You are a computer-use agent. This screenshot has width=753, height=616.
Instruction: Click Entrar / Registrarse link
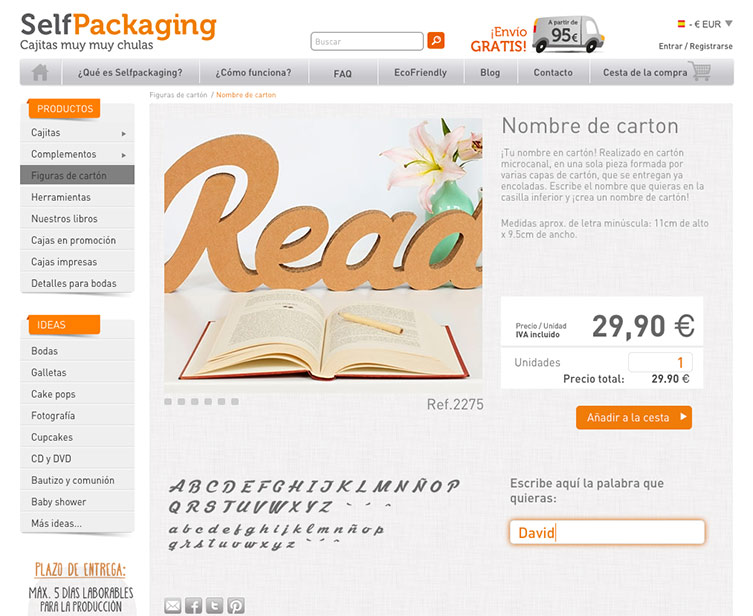[695, 46]
